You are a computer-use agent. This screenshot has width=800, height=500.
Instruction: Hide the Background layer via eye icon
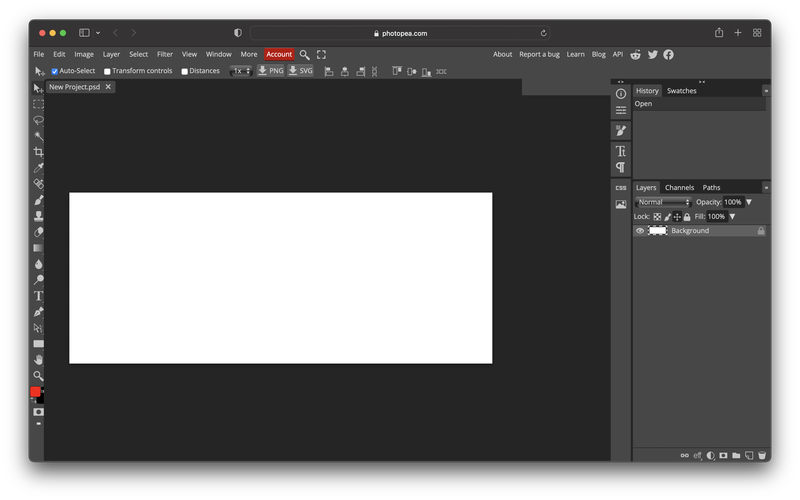coord(640,231)
